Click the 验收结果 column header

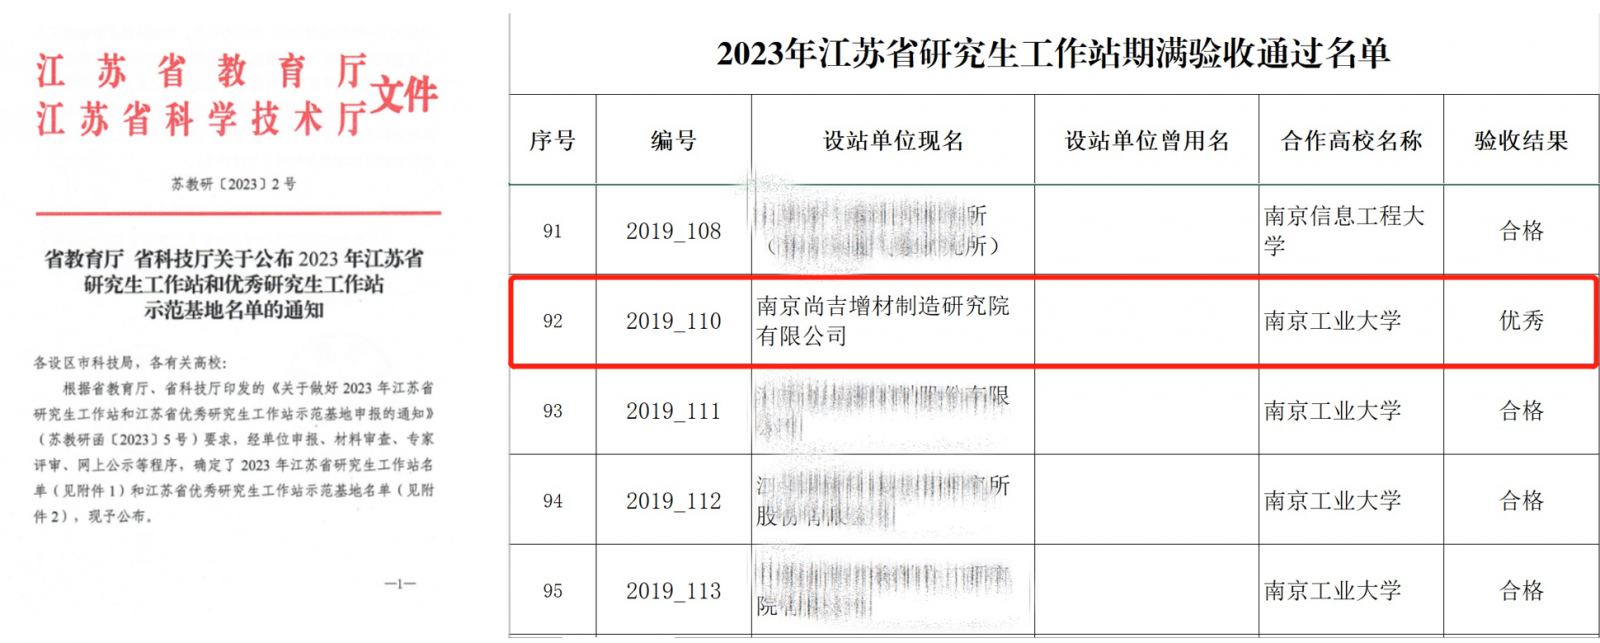coord(1521,140)
